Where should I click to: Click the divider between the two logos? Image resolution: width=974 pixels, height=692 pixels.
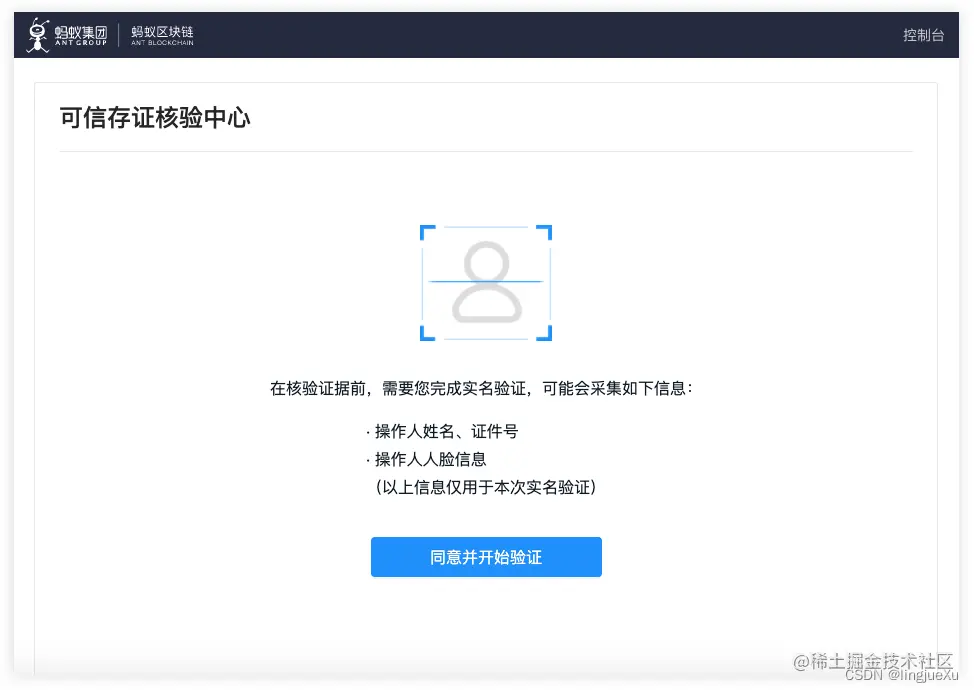(116, 34)
